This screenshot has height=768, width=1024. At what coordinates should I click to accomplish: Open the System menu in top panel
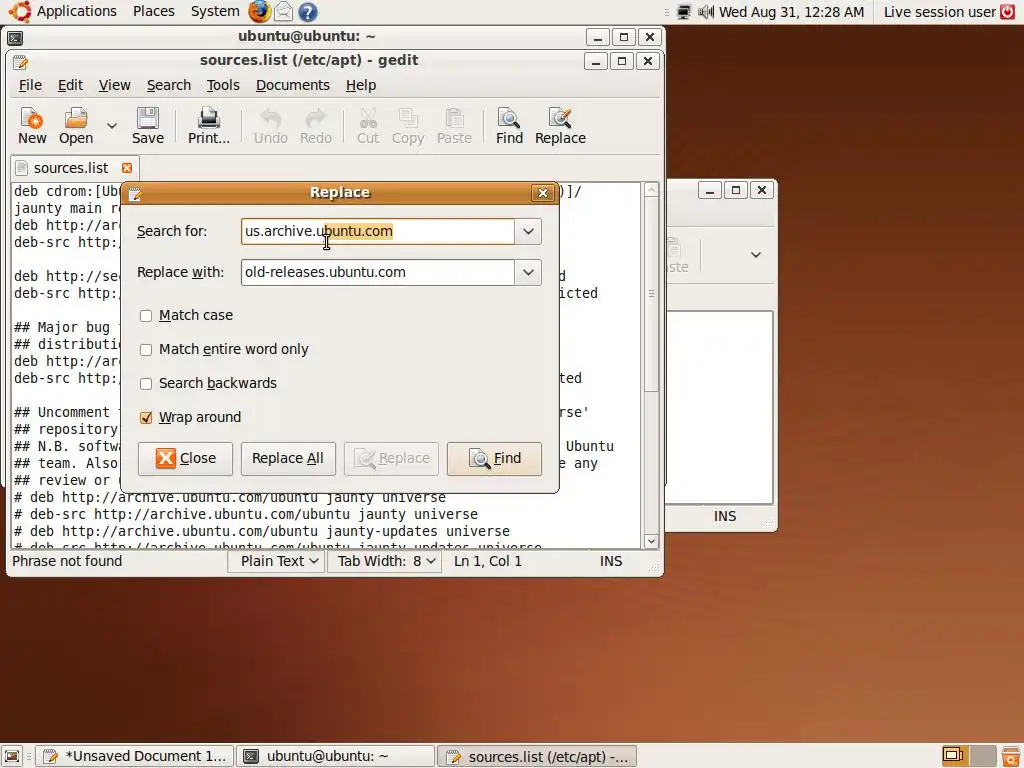(x=215, y=11)
